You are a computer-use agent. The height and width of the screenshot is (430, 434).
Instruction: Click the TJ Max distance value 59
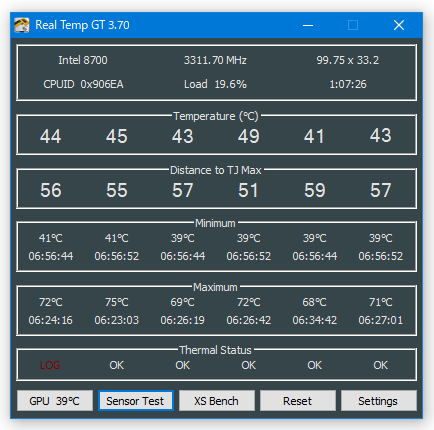coord(315,190)
